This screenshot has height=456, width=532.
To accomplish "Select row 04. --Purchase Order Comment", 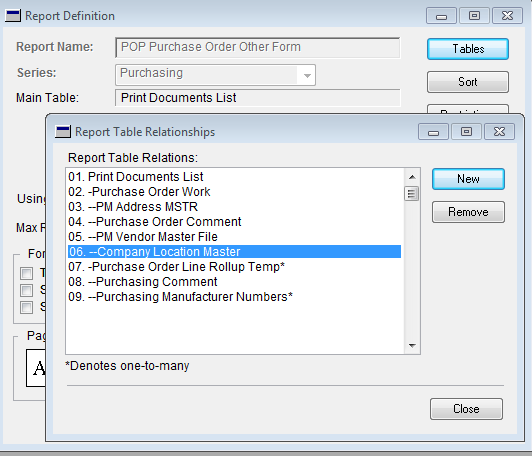I will [234, 222].
